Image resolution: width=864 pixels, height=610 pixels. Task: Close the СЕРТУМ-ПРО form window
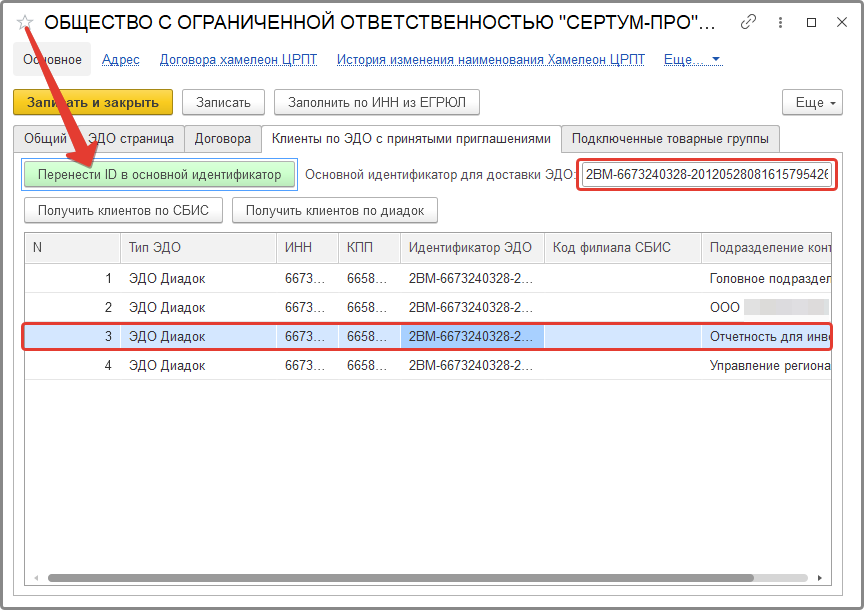(842, 22)
